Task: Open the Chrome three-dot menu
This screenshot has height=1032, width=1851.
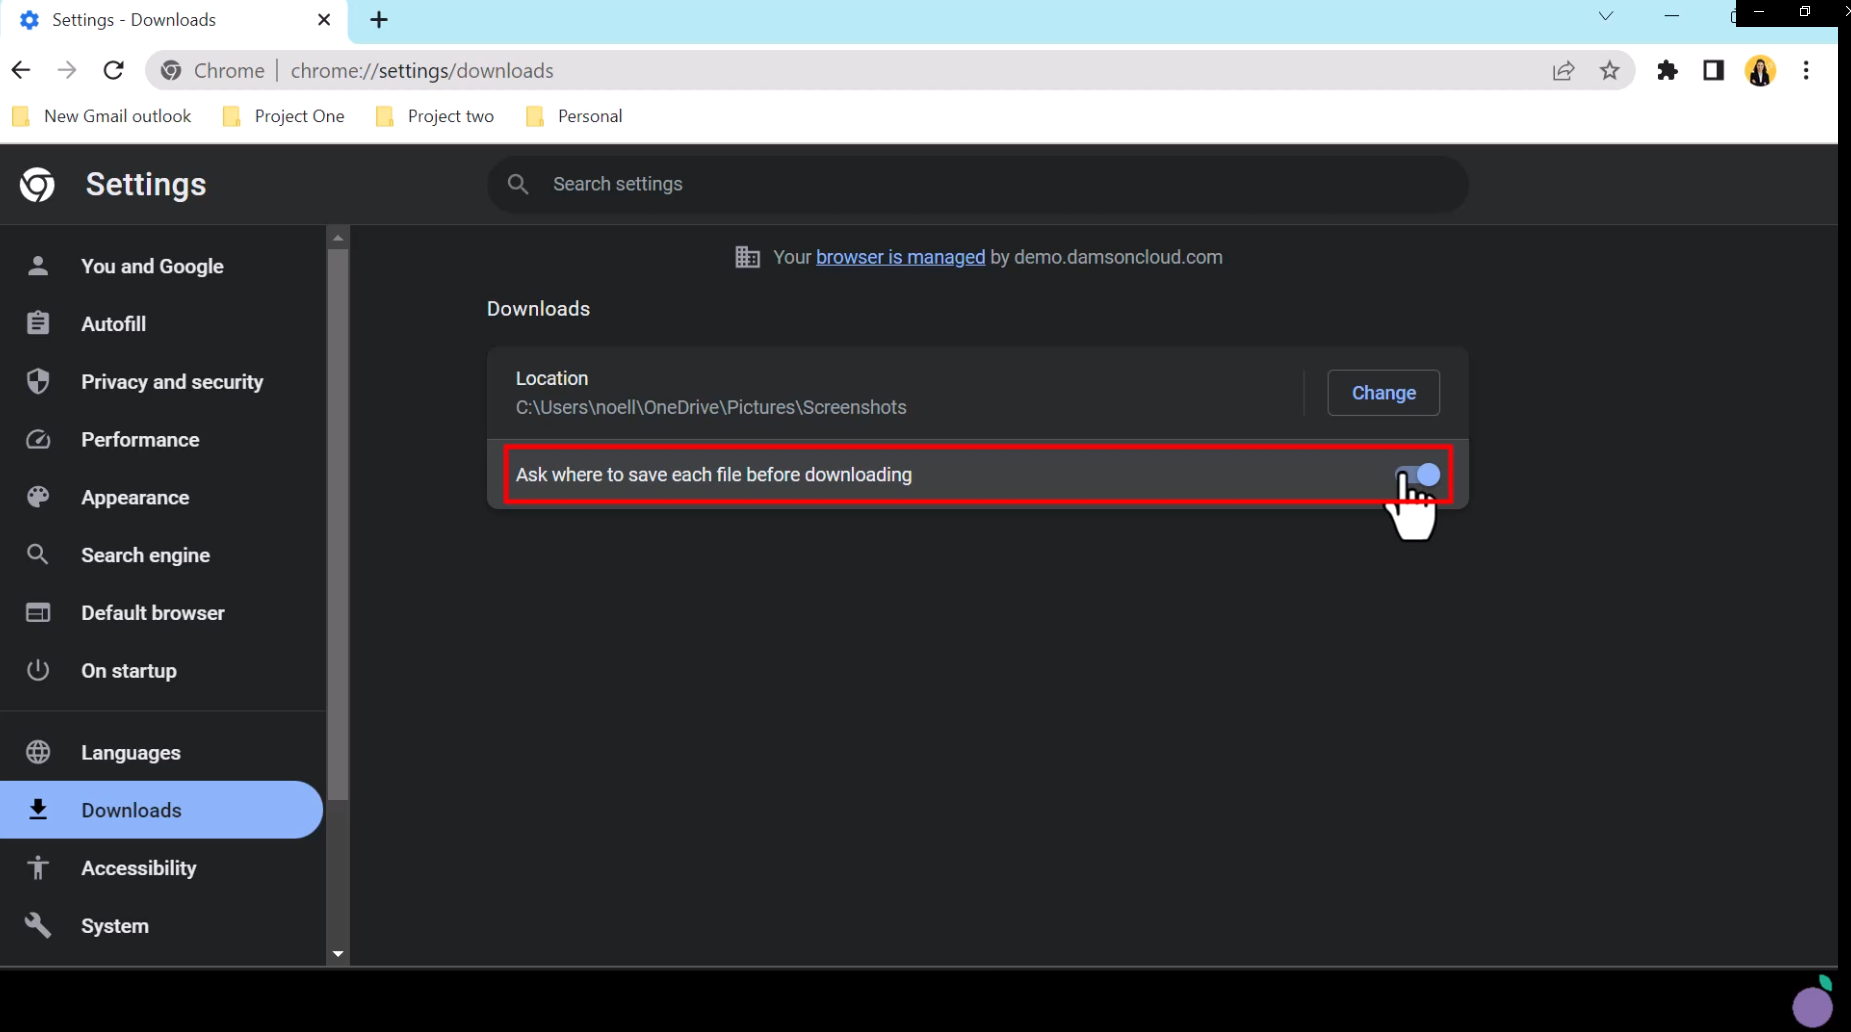Action: [x=1806, y=70]
